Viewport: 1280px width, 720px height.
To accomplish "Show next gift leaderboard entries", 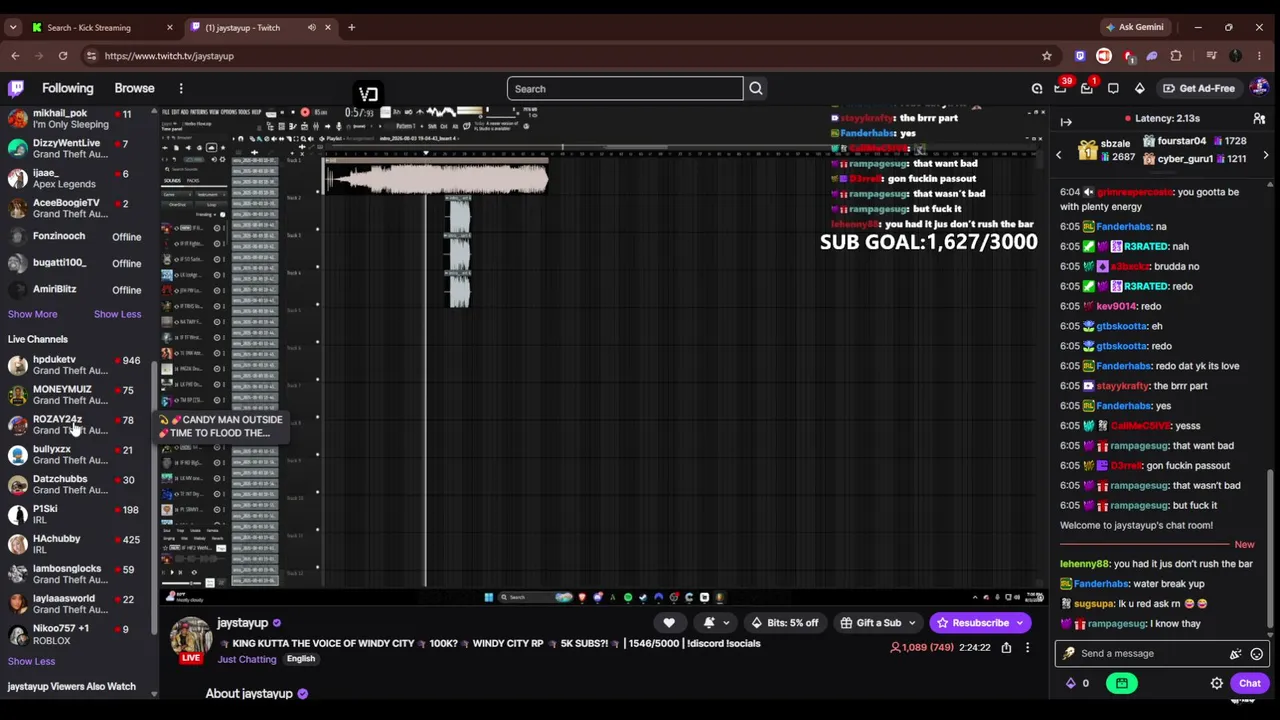I will point(1265,155).
